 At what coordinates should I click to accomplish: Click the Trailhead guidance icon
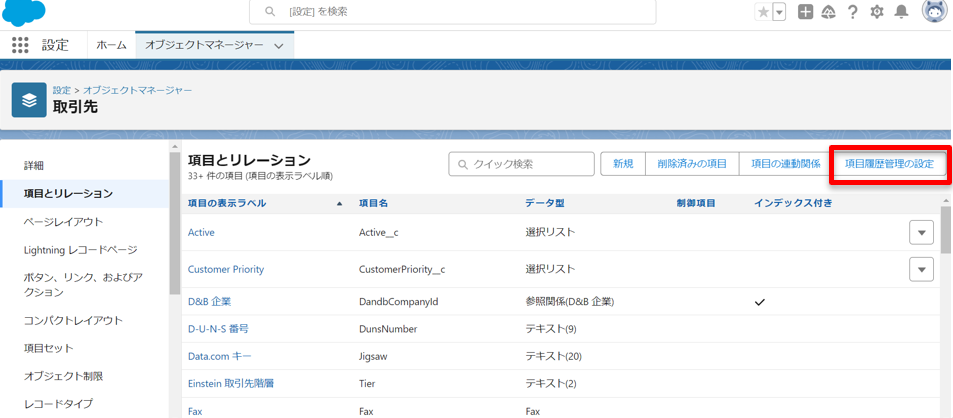(x=828, y=12)
